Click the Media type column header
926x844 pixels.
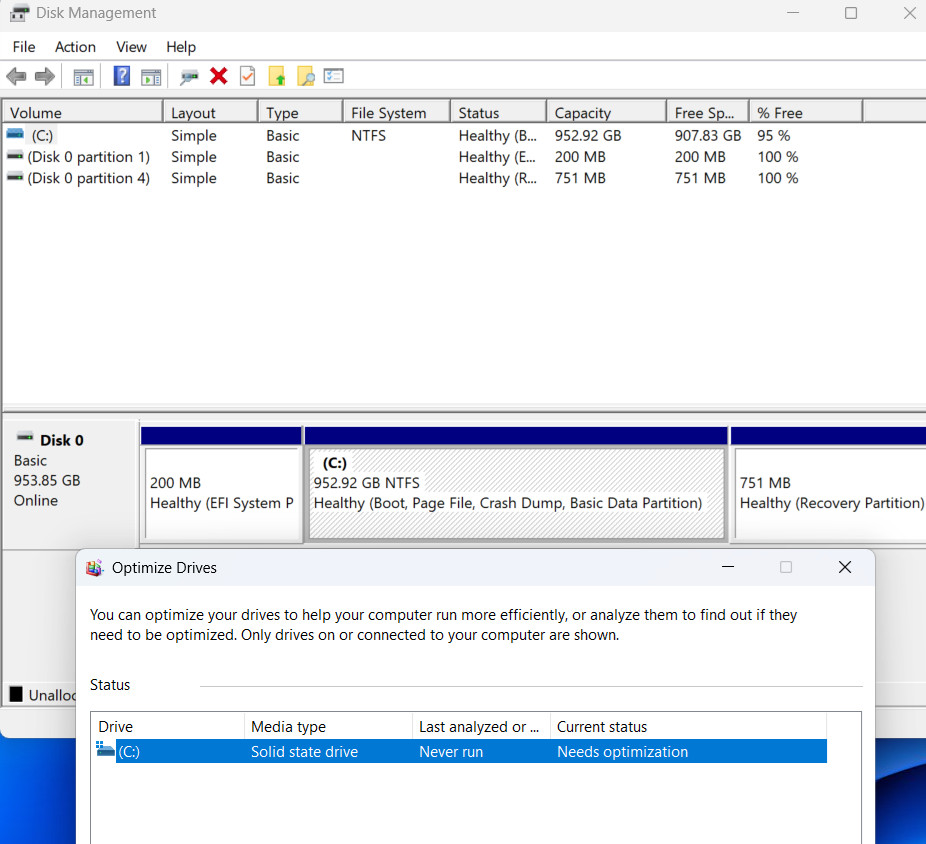pyautogui.click(x=328, y=726)
